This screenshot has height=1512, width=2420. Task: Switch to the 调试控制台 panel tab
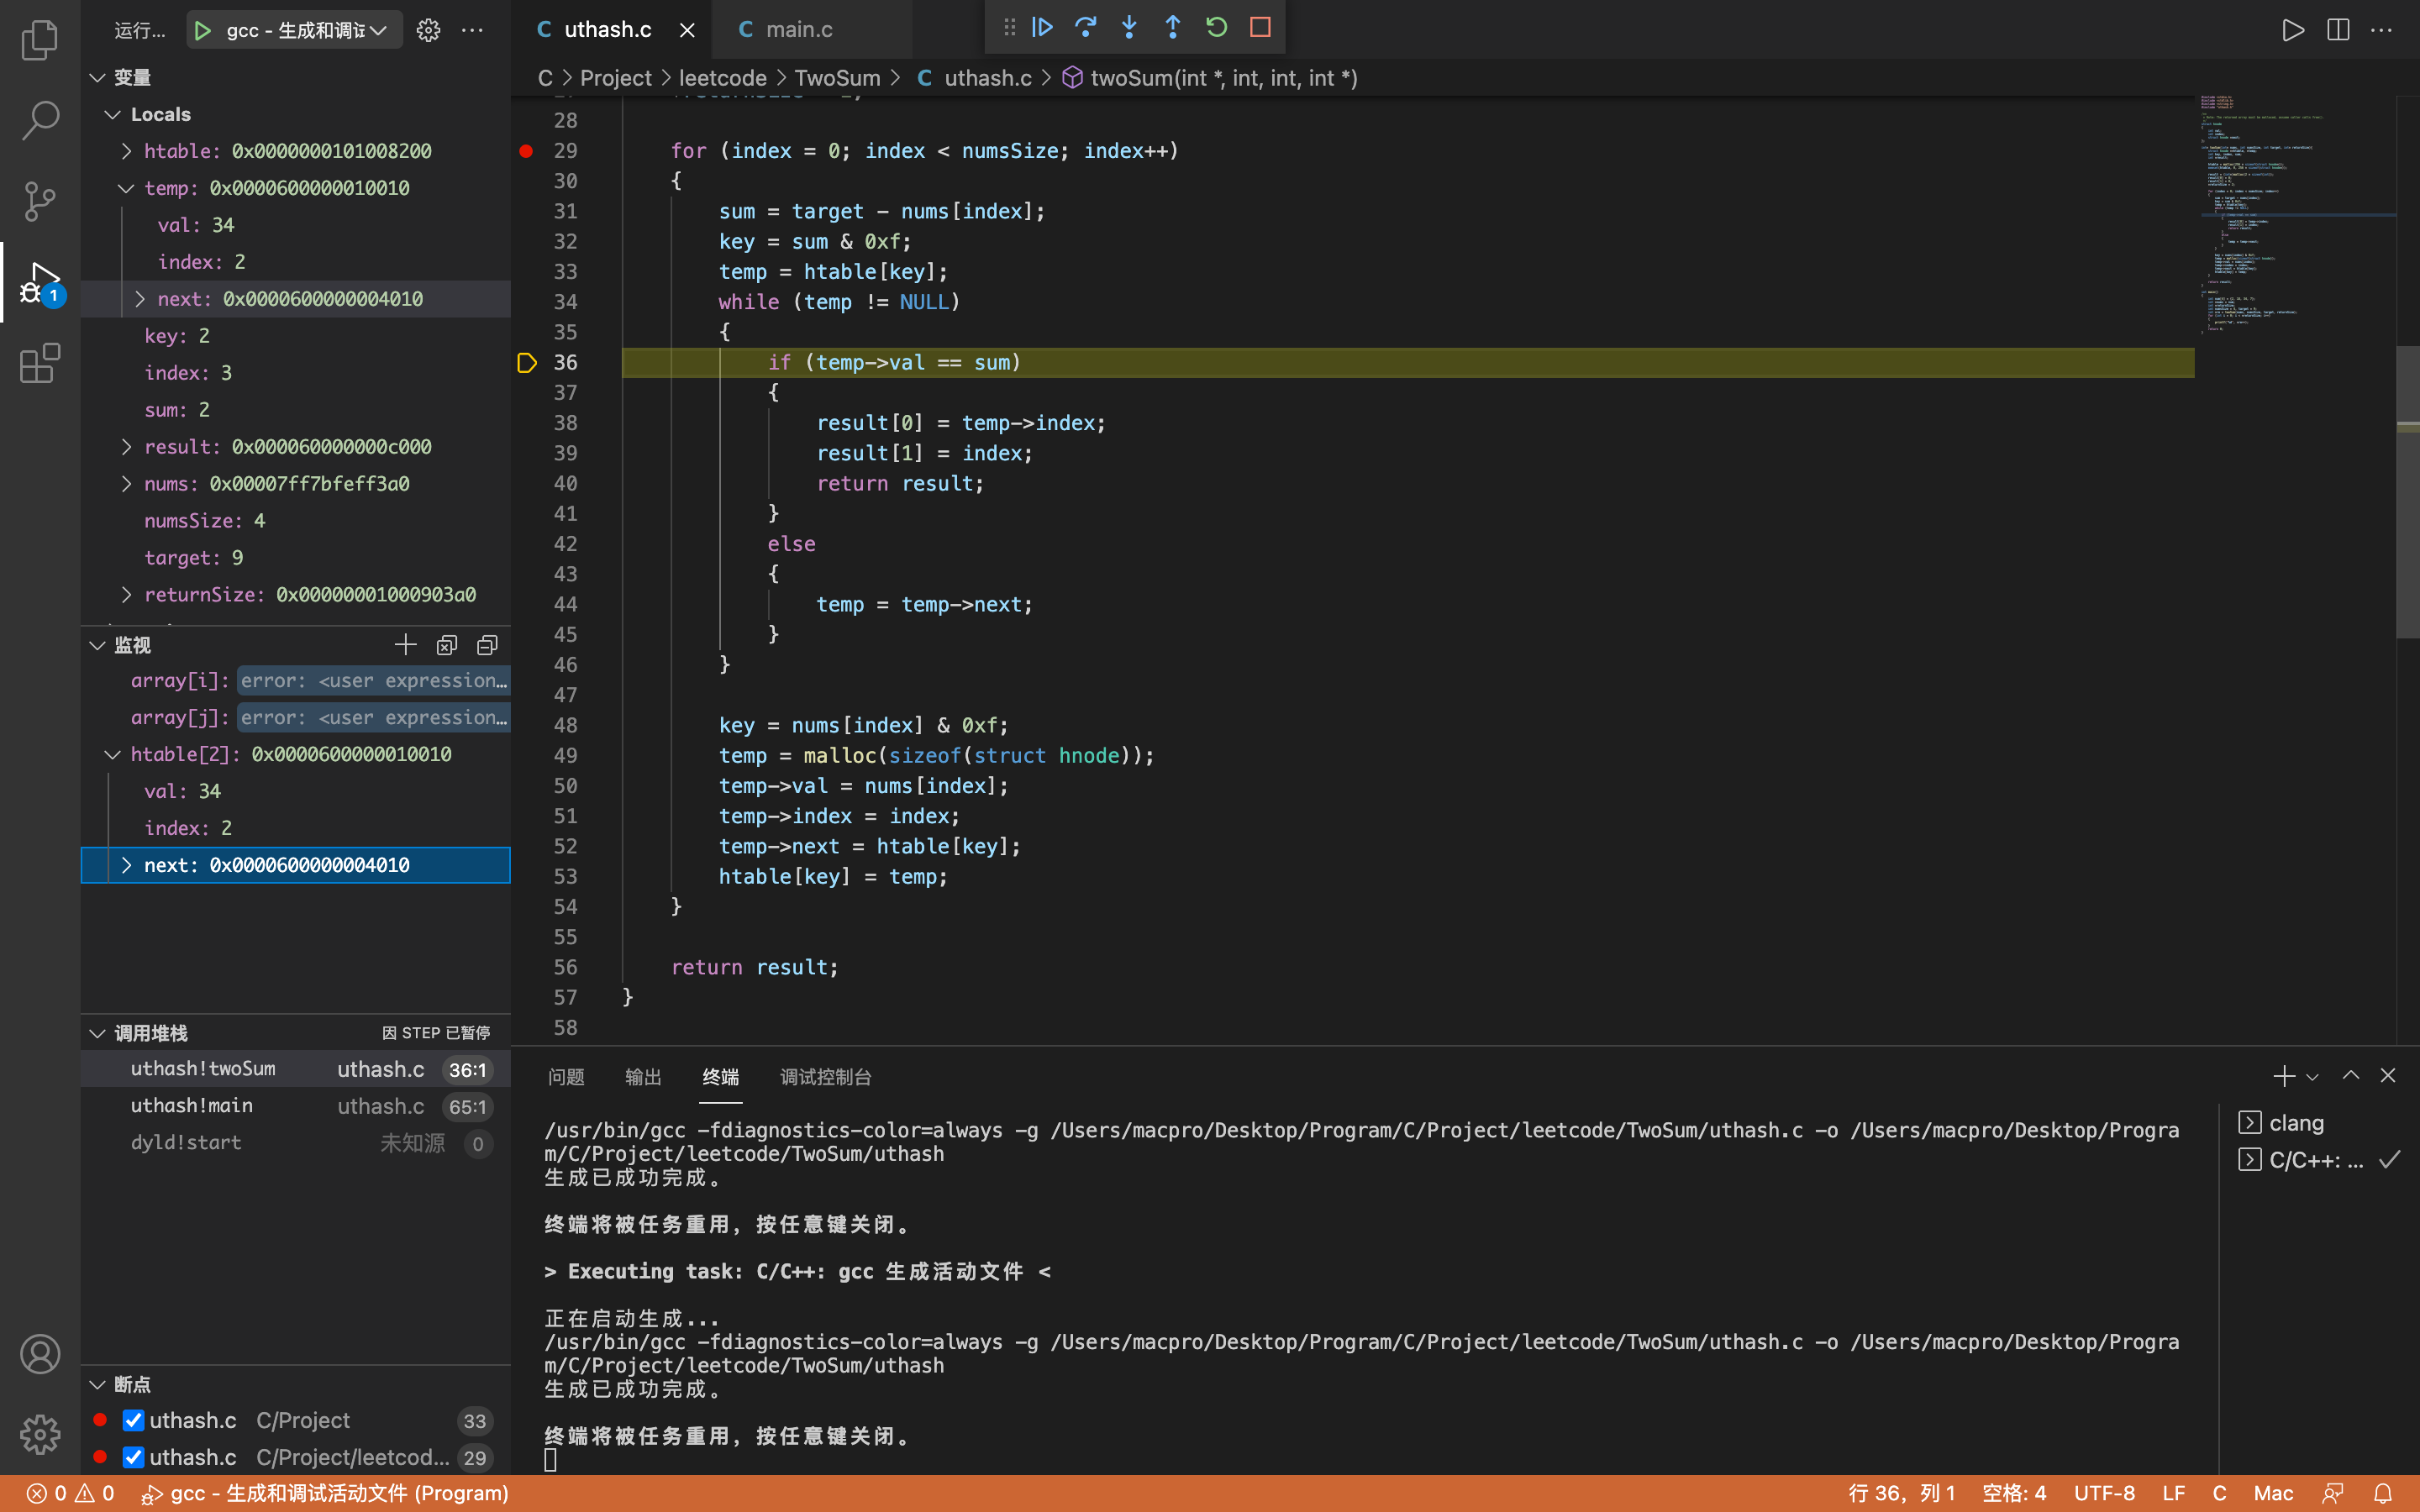pos(825,1077)
